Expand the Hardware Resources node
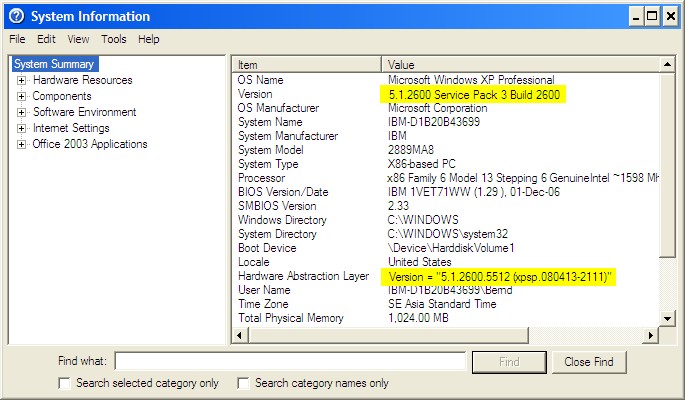Screen dimensions: 685x400 (21, 80)
